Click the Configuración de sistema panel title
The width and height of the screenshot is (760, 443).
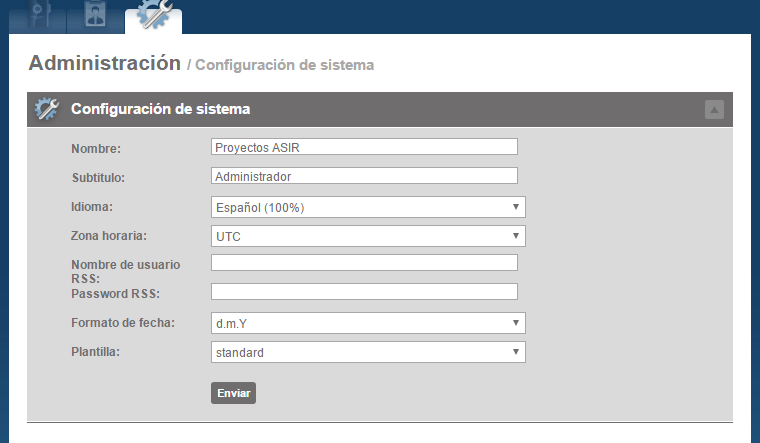pos(160,109)
